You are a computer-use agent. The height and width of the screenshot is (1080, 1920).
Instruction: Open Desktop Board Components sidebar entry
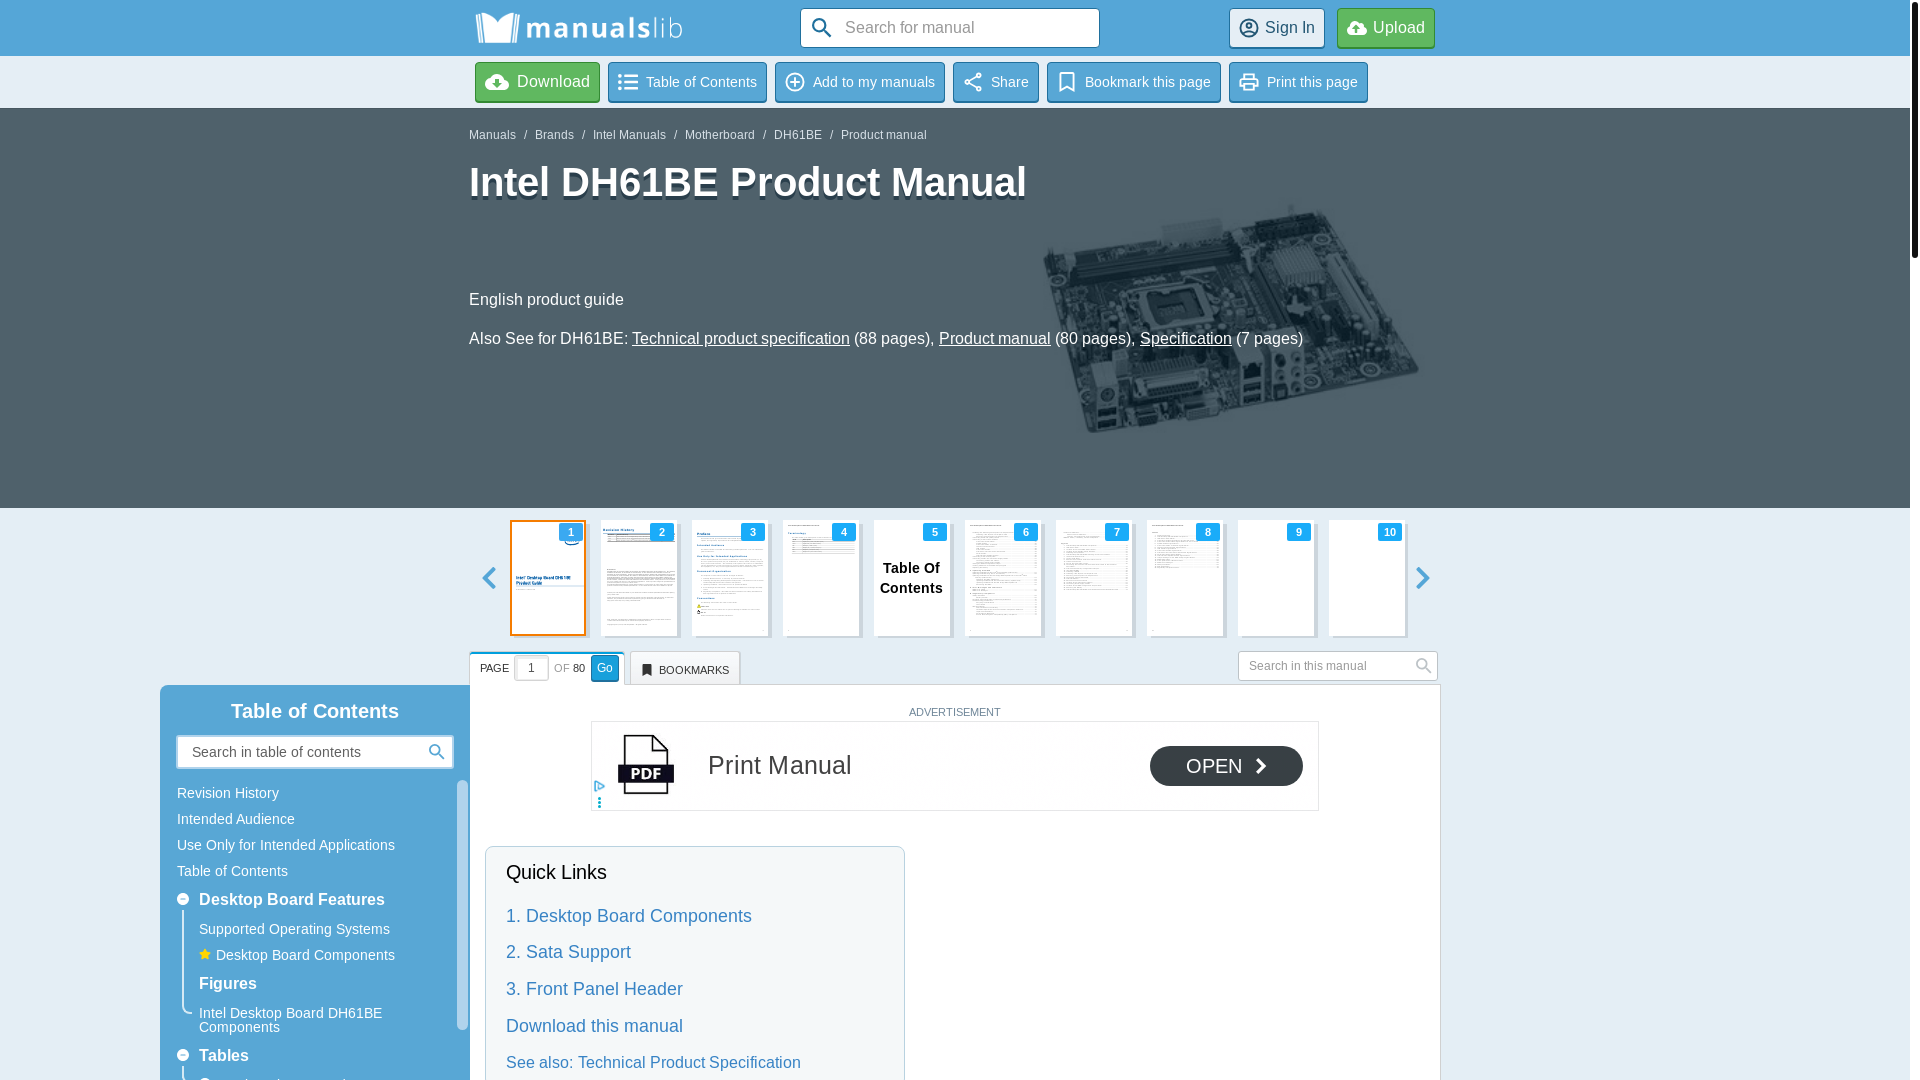pos(305,955)
